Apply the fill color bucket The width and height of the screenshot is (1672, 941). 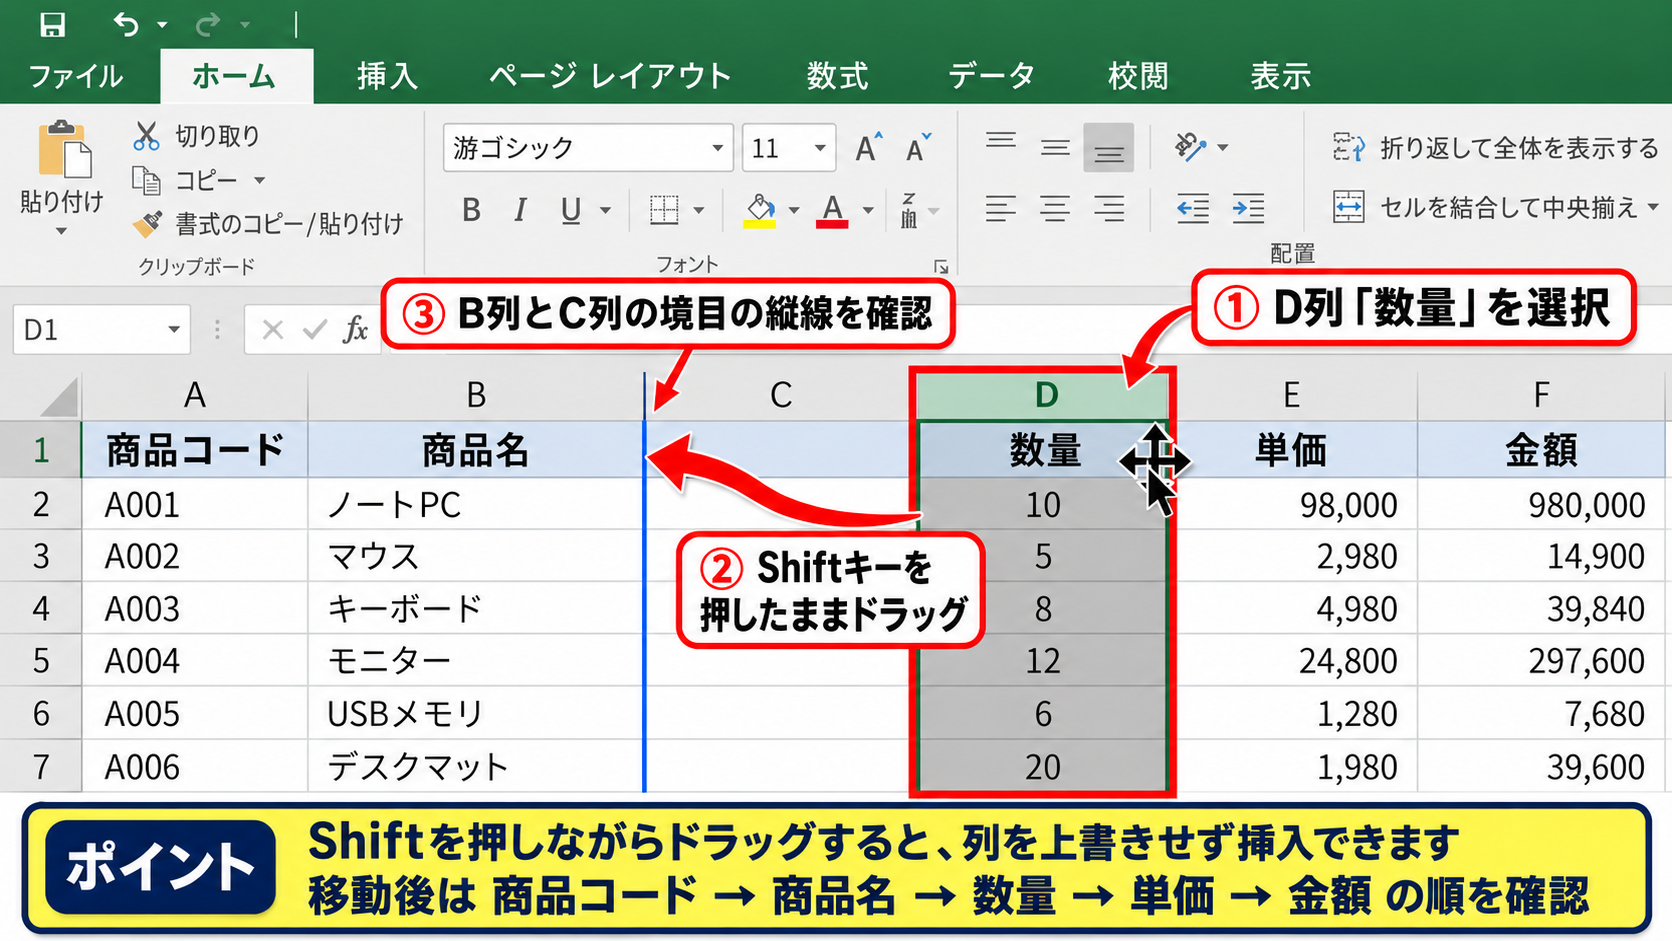[760, 210]
